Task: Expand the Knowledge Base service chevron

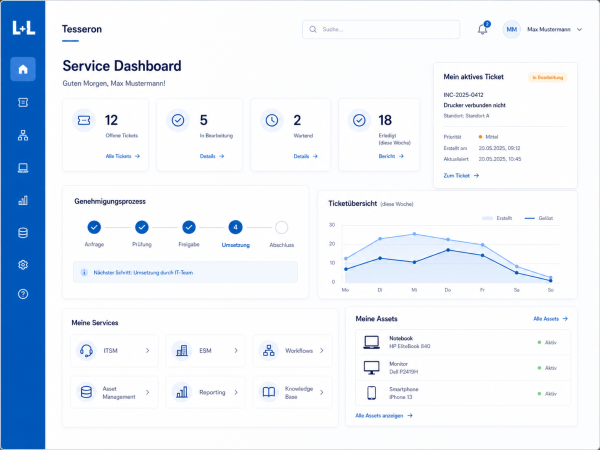Action: tap(322, 392)
